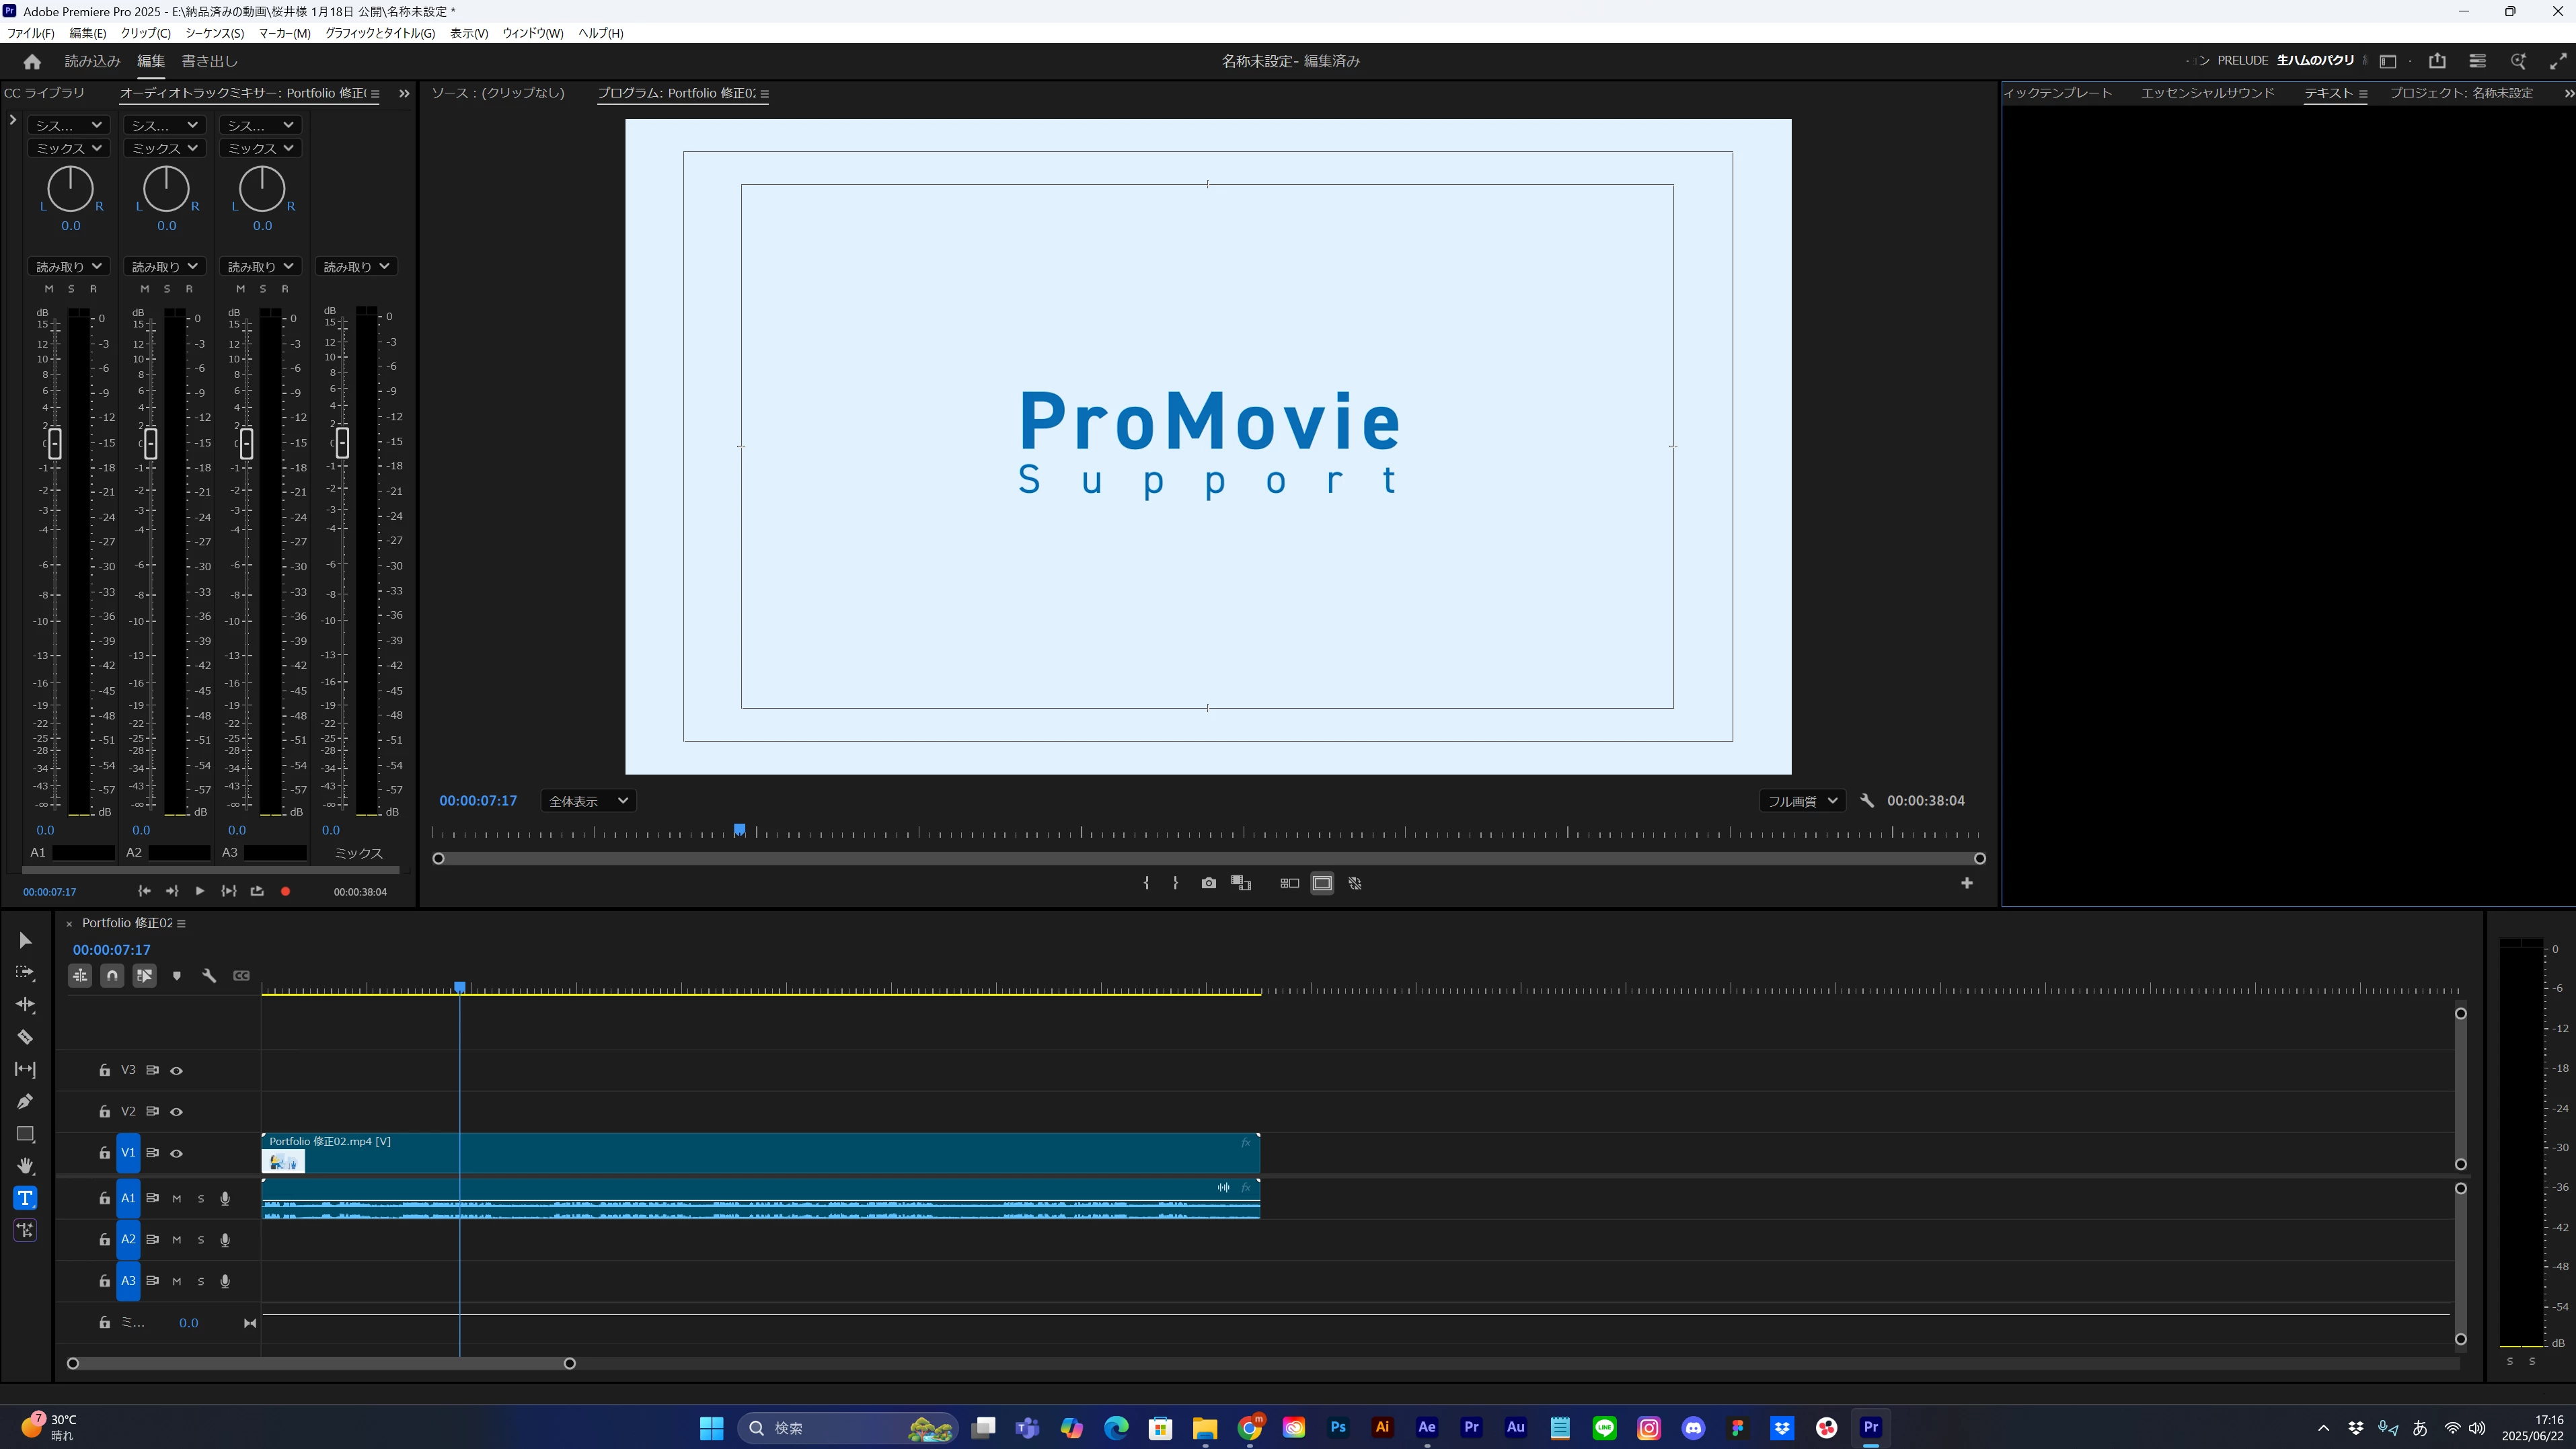This screenshot has height=1449, width=2576.
Task: Open After Effects from the taskbar
Action: click(1427, 1427)
